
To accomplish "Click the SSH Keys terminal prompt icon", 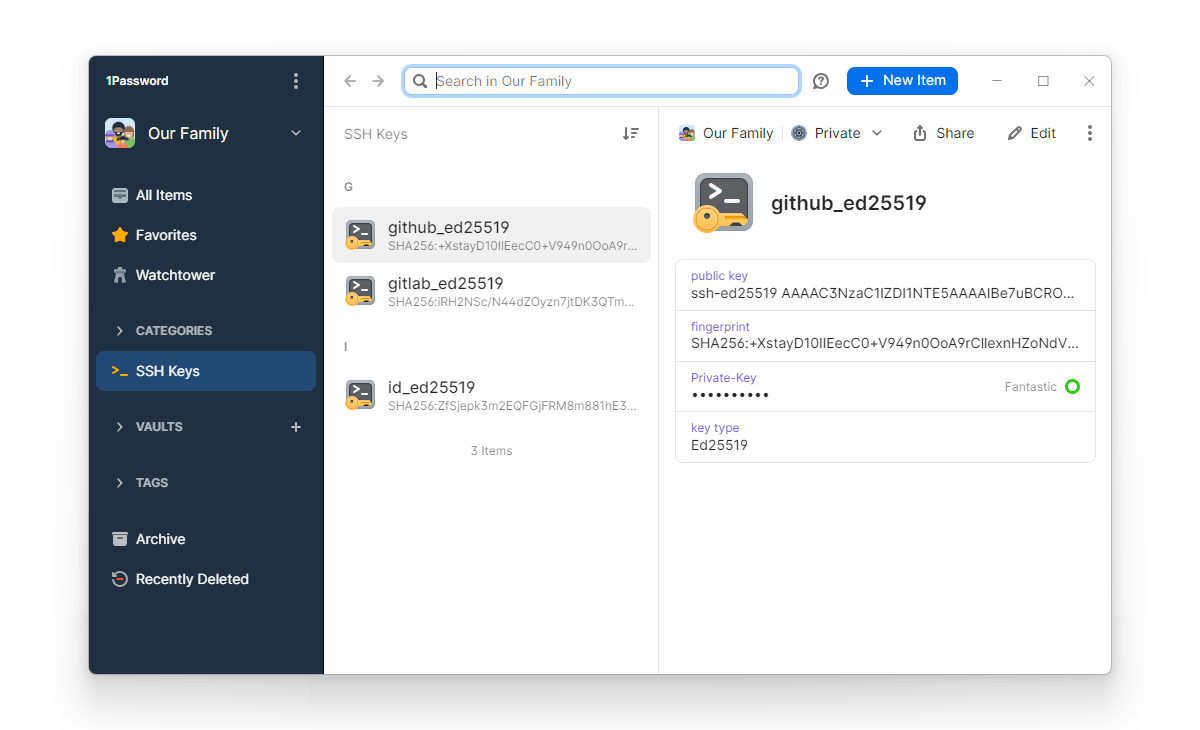I will click(119, 371).
